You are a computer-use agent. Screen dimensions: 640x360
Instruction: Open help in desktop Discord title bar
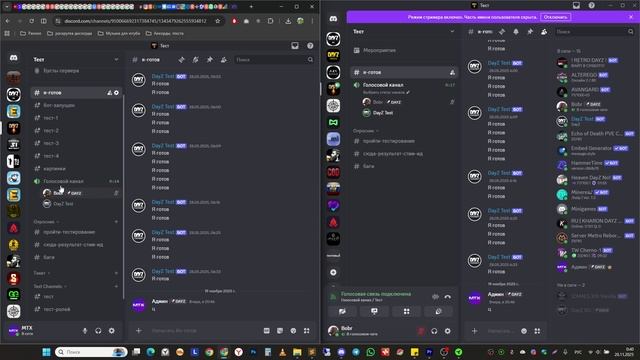pyautogui.click(x=591, y=5)
